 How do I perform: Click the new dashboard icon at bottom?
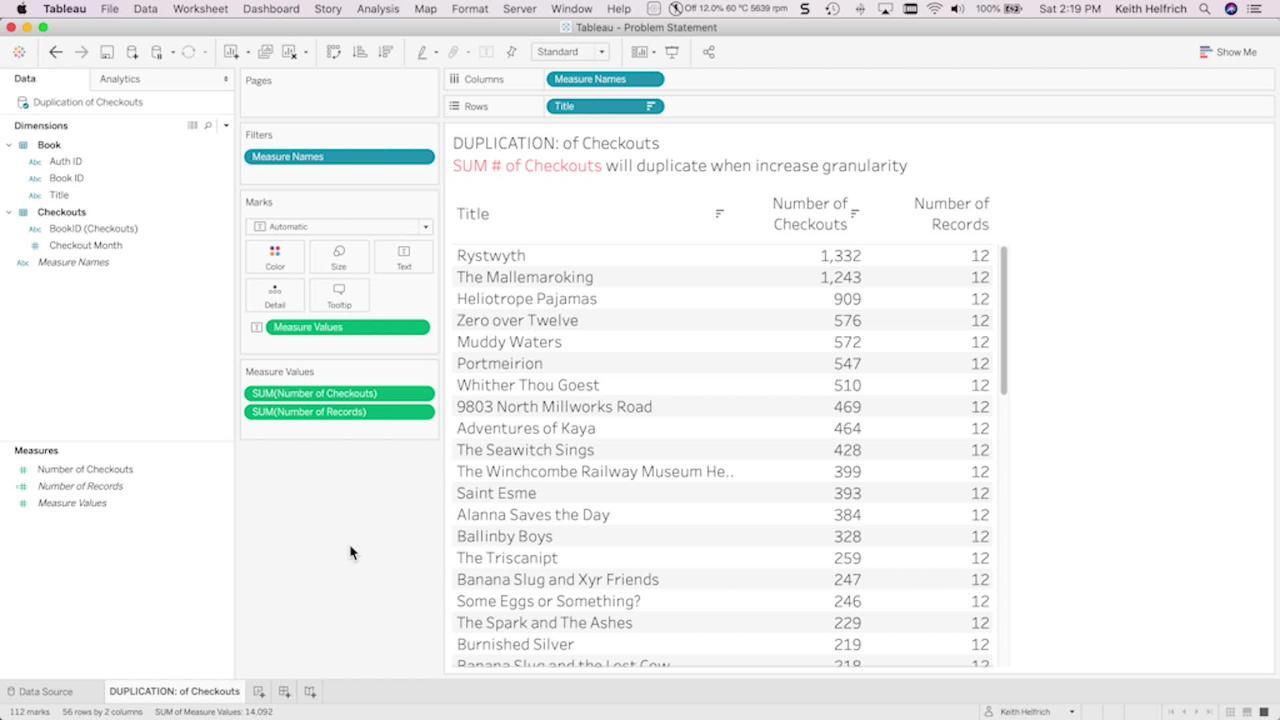point(284,691)
